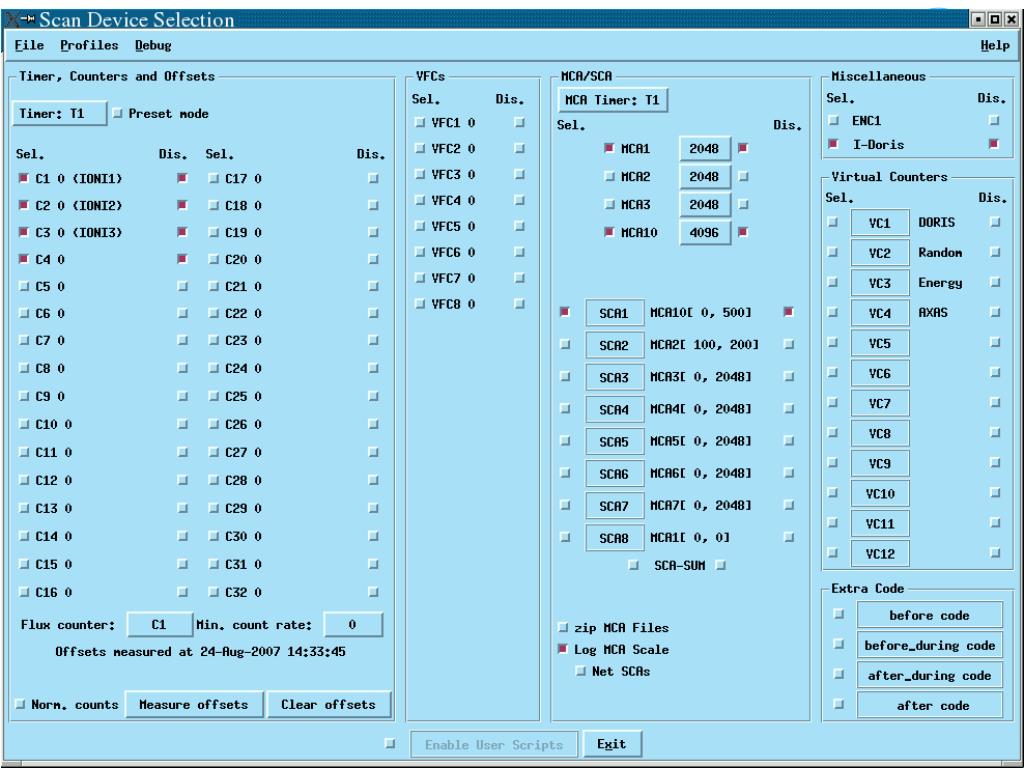Toggle the Dis. checkbox for SCA1
Image resolution: width=1024 pixels, height=768 pixels.
tap(789, 312)
